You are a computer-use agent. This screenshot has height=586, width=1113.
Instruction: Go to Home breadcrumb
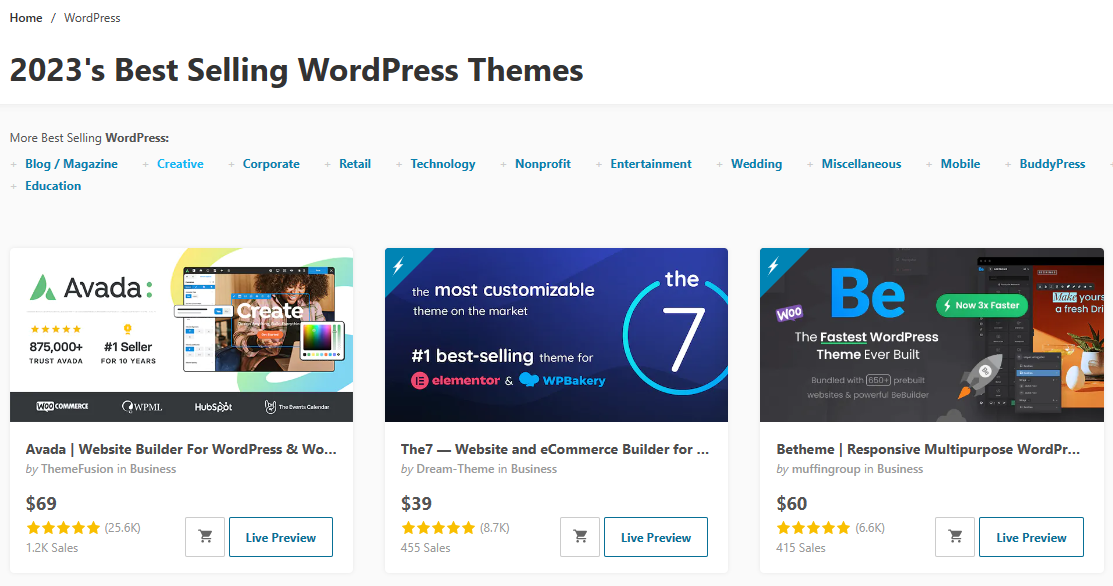26,18
